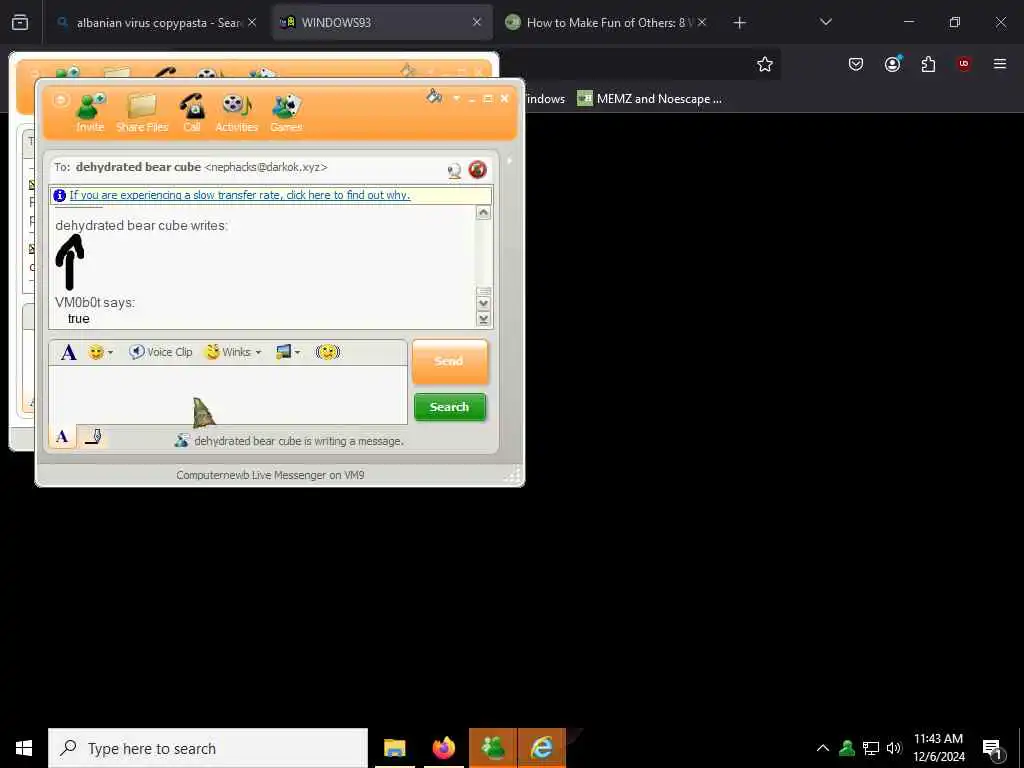Open the list all tabs dropdown

click(x=826, y=22)
